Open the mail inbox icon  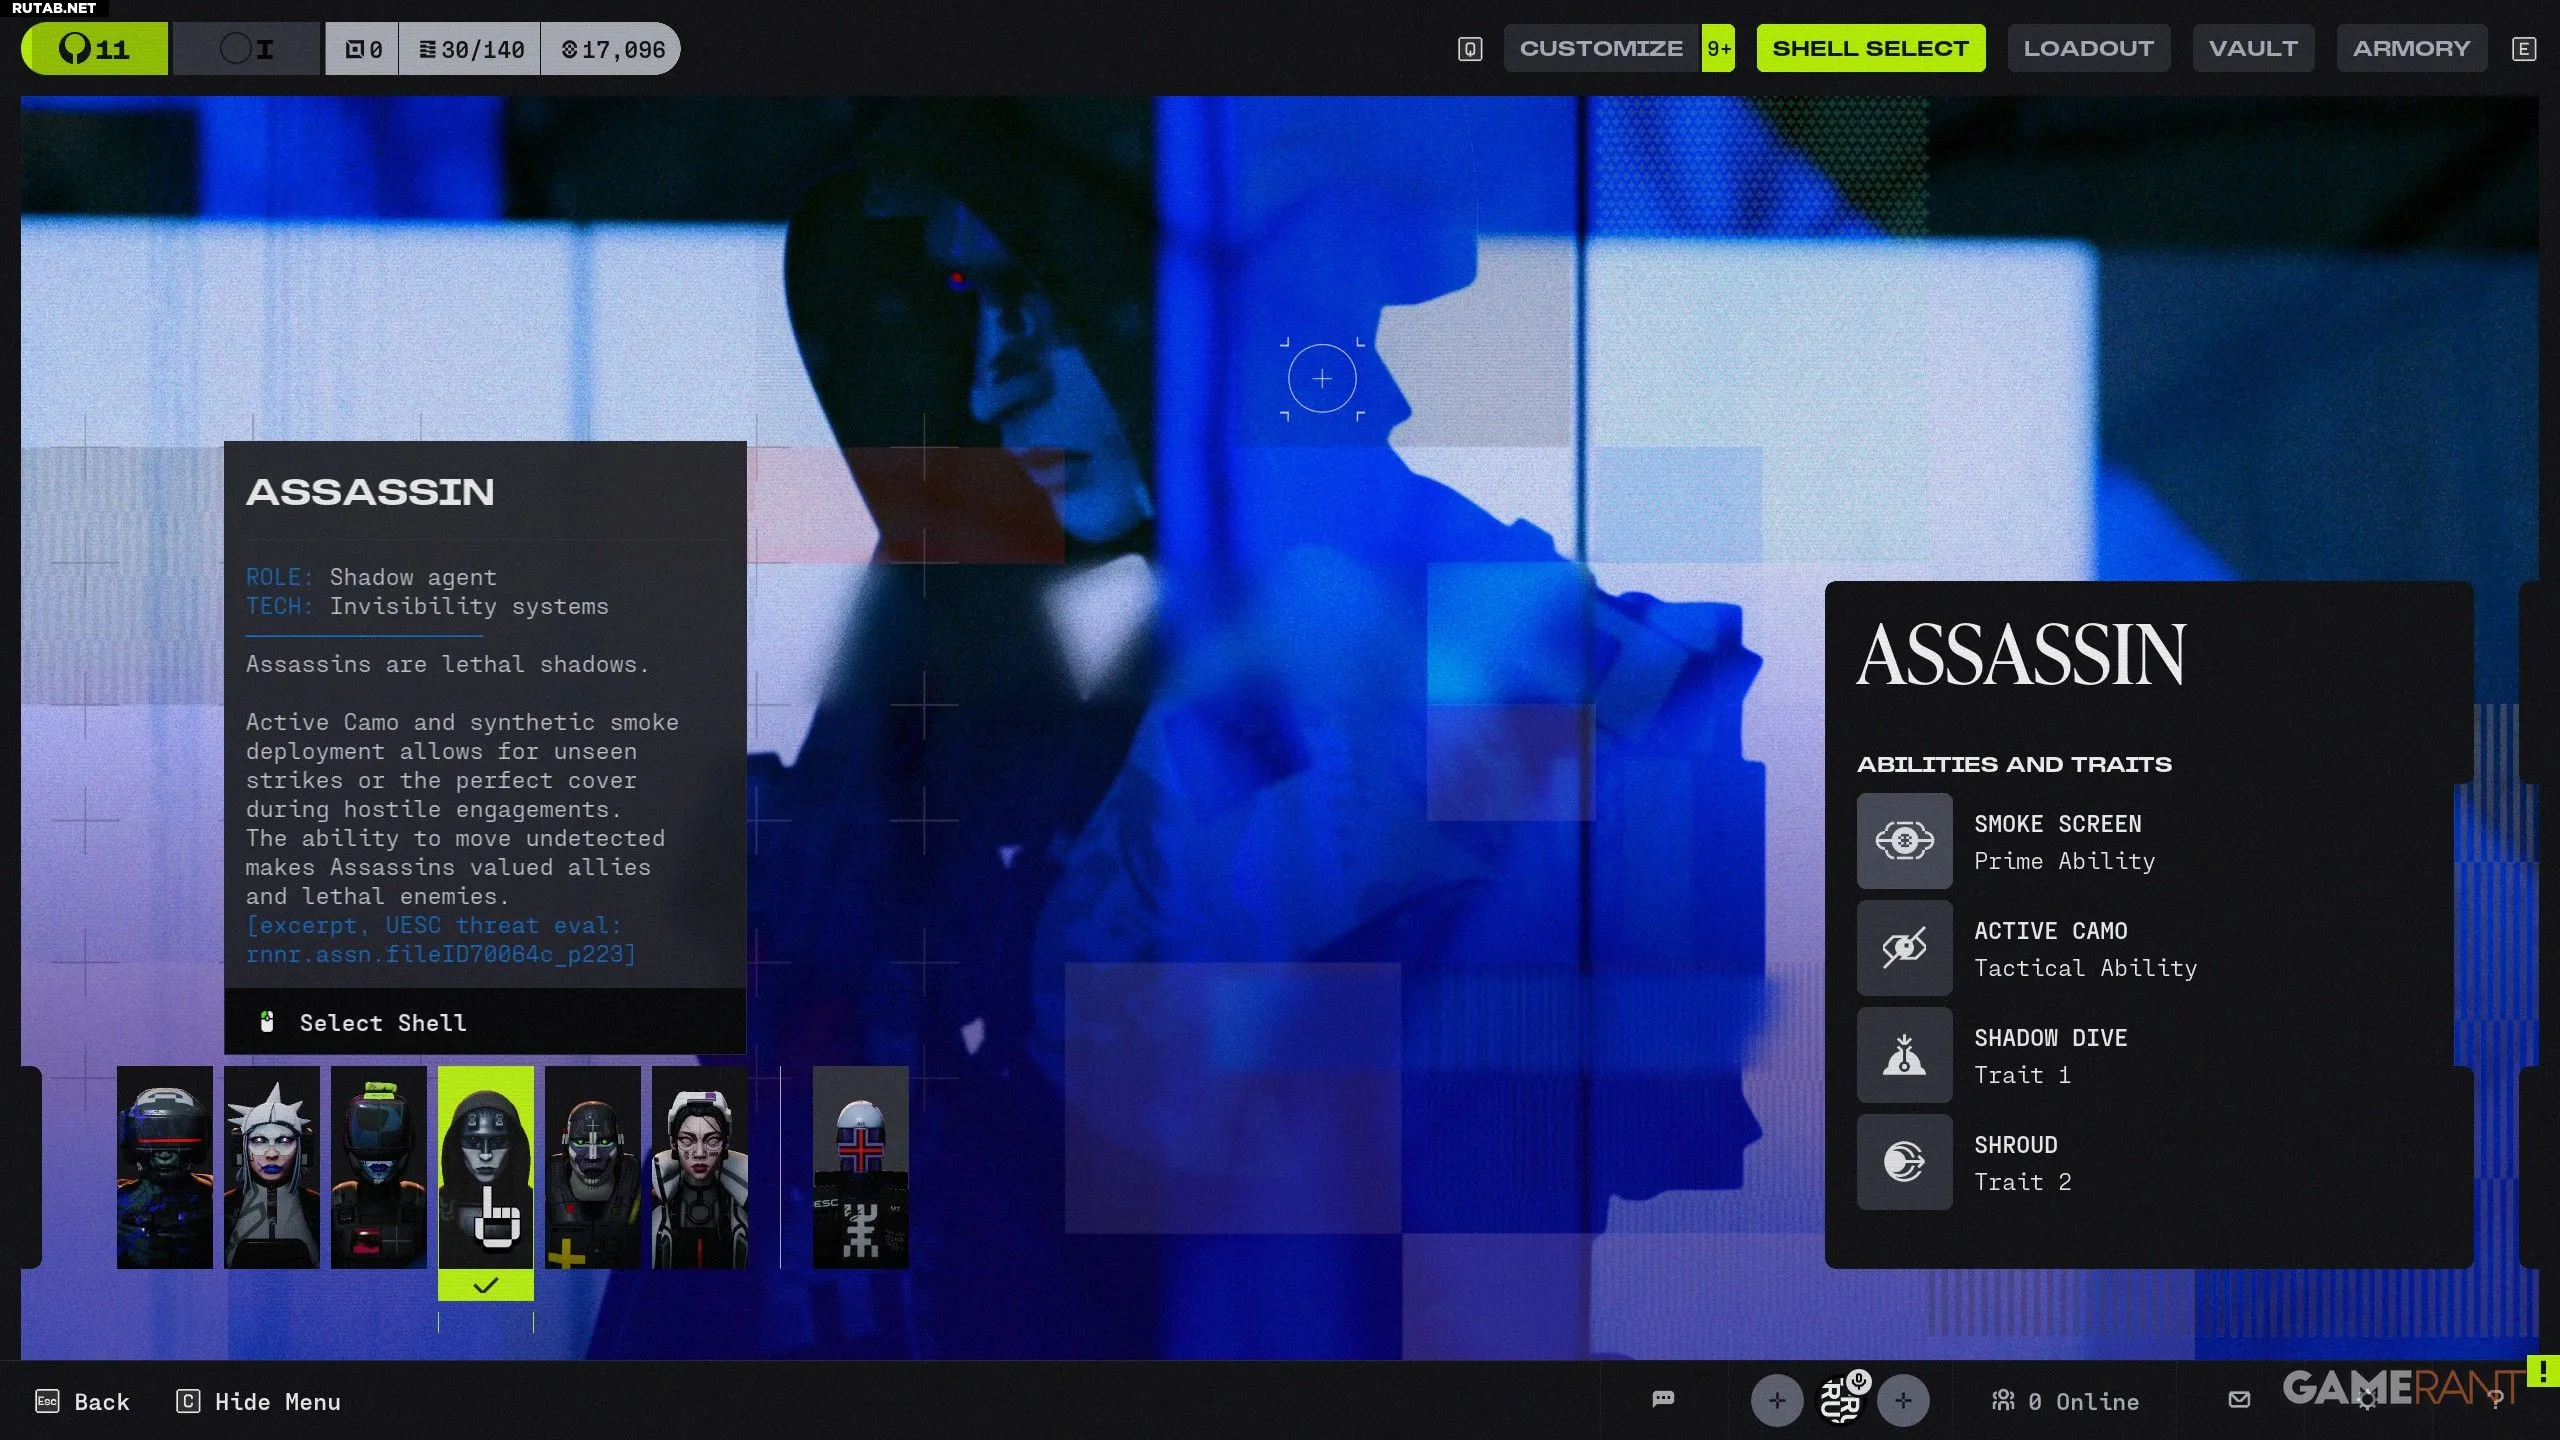[2239, 1400]
